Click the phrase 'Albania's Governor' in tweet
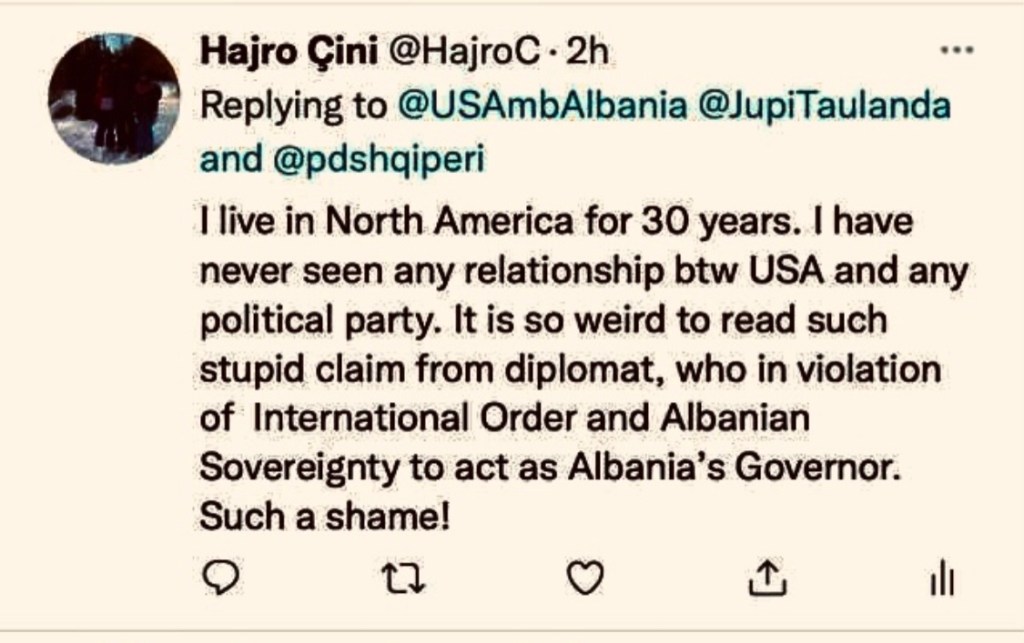This screenshot has height=643, width=1024. coord(734,467)
